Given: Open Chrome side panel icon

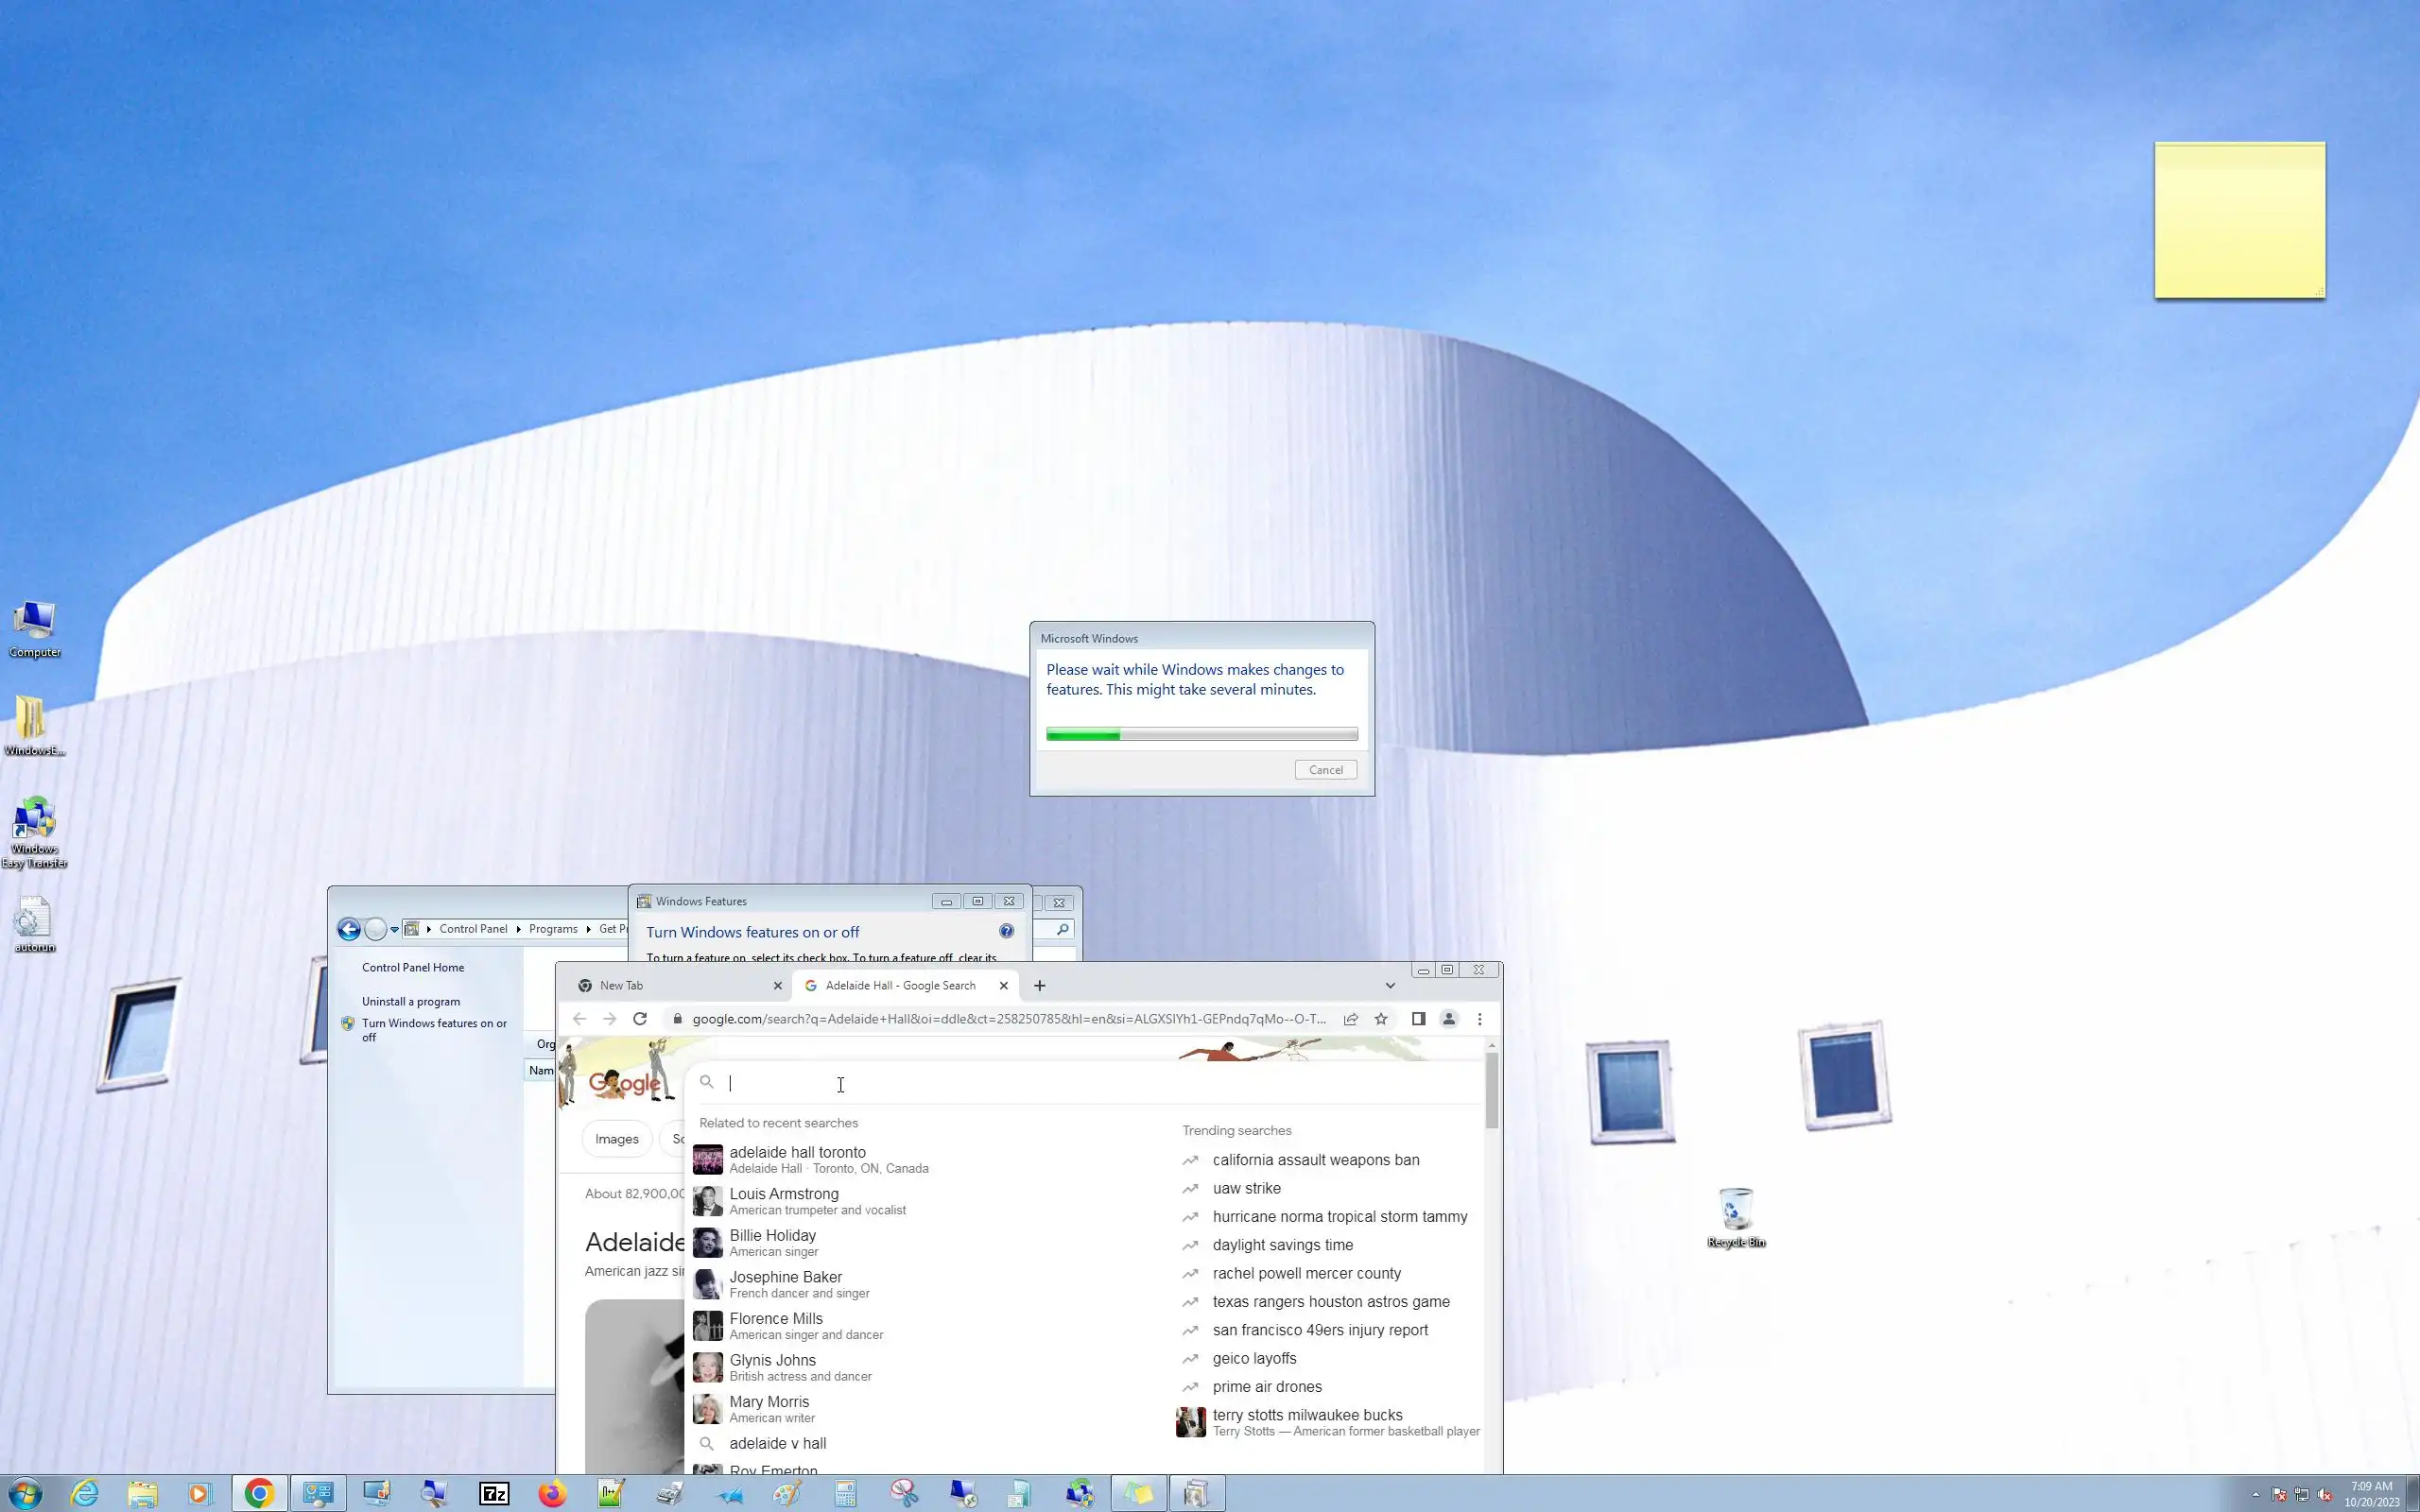Looking at the screenshot, I should point(1418,1019).
